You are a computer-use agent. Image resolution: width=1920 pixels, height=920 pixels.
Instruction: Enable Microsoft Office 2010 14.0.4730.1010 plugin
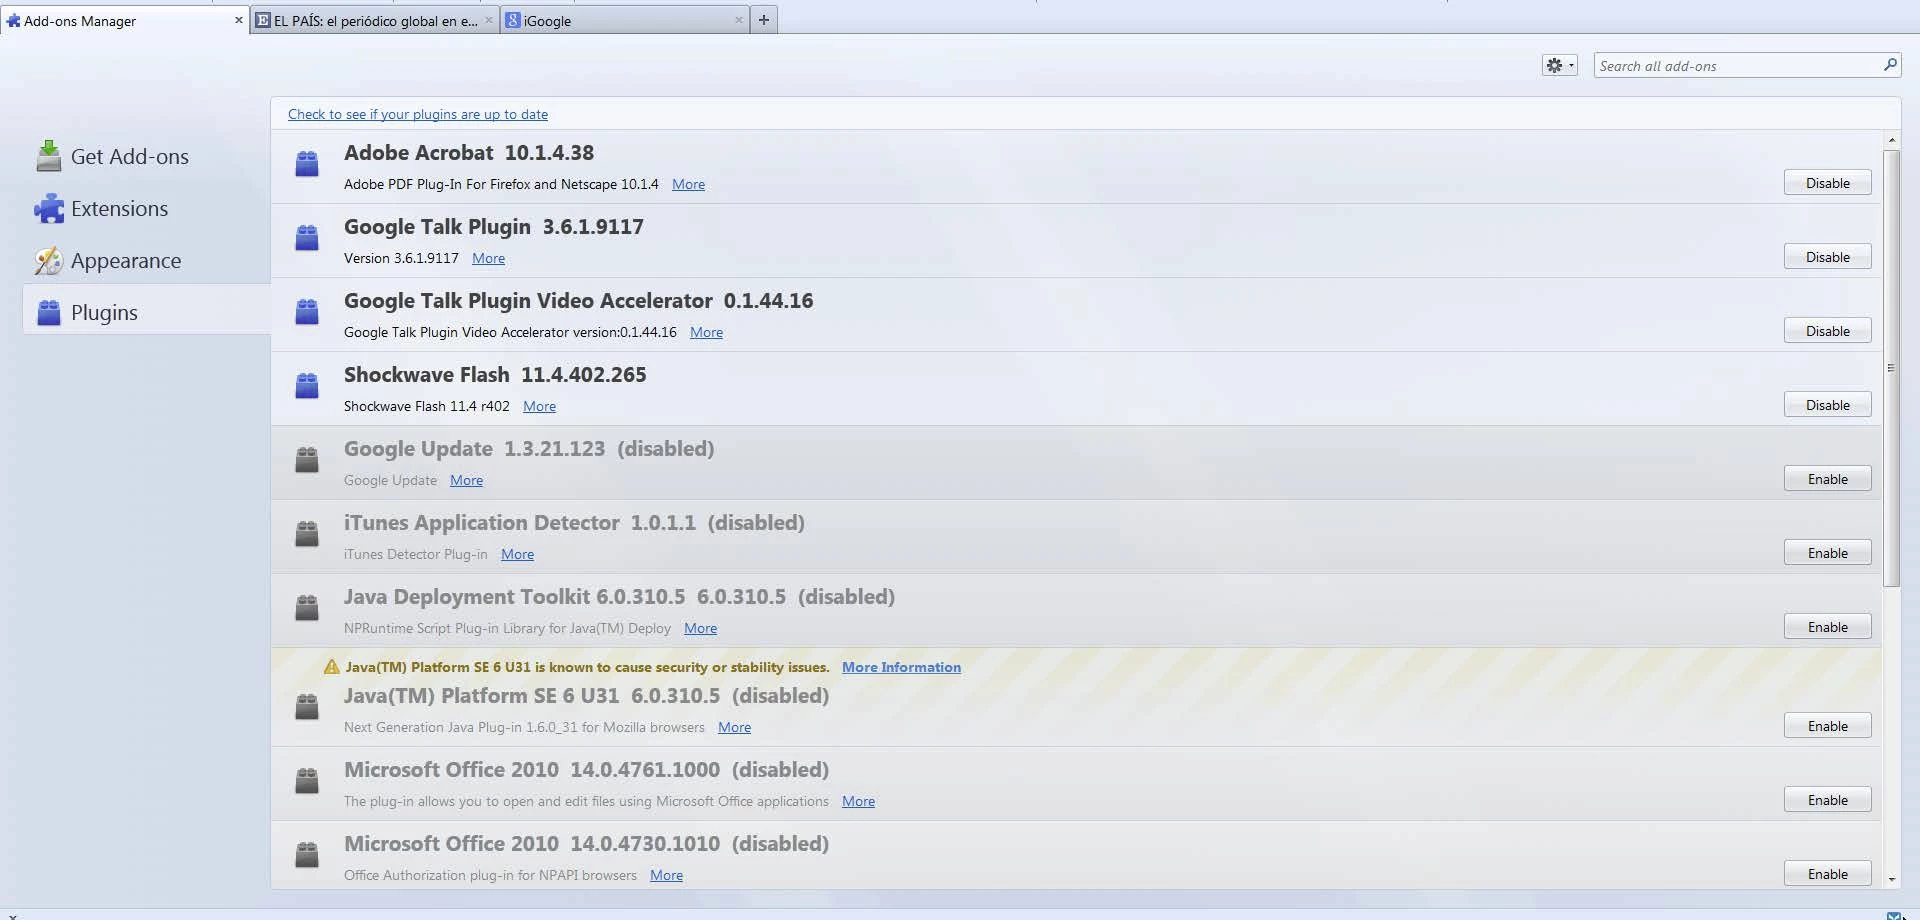pos(1827,874)
